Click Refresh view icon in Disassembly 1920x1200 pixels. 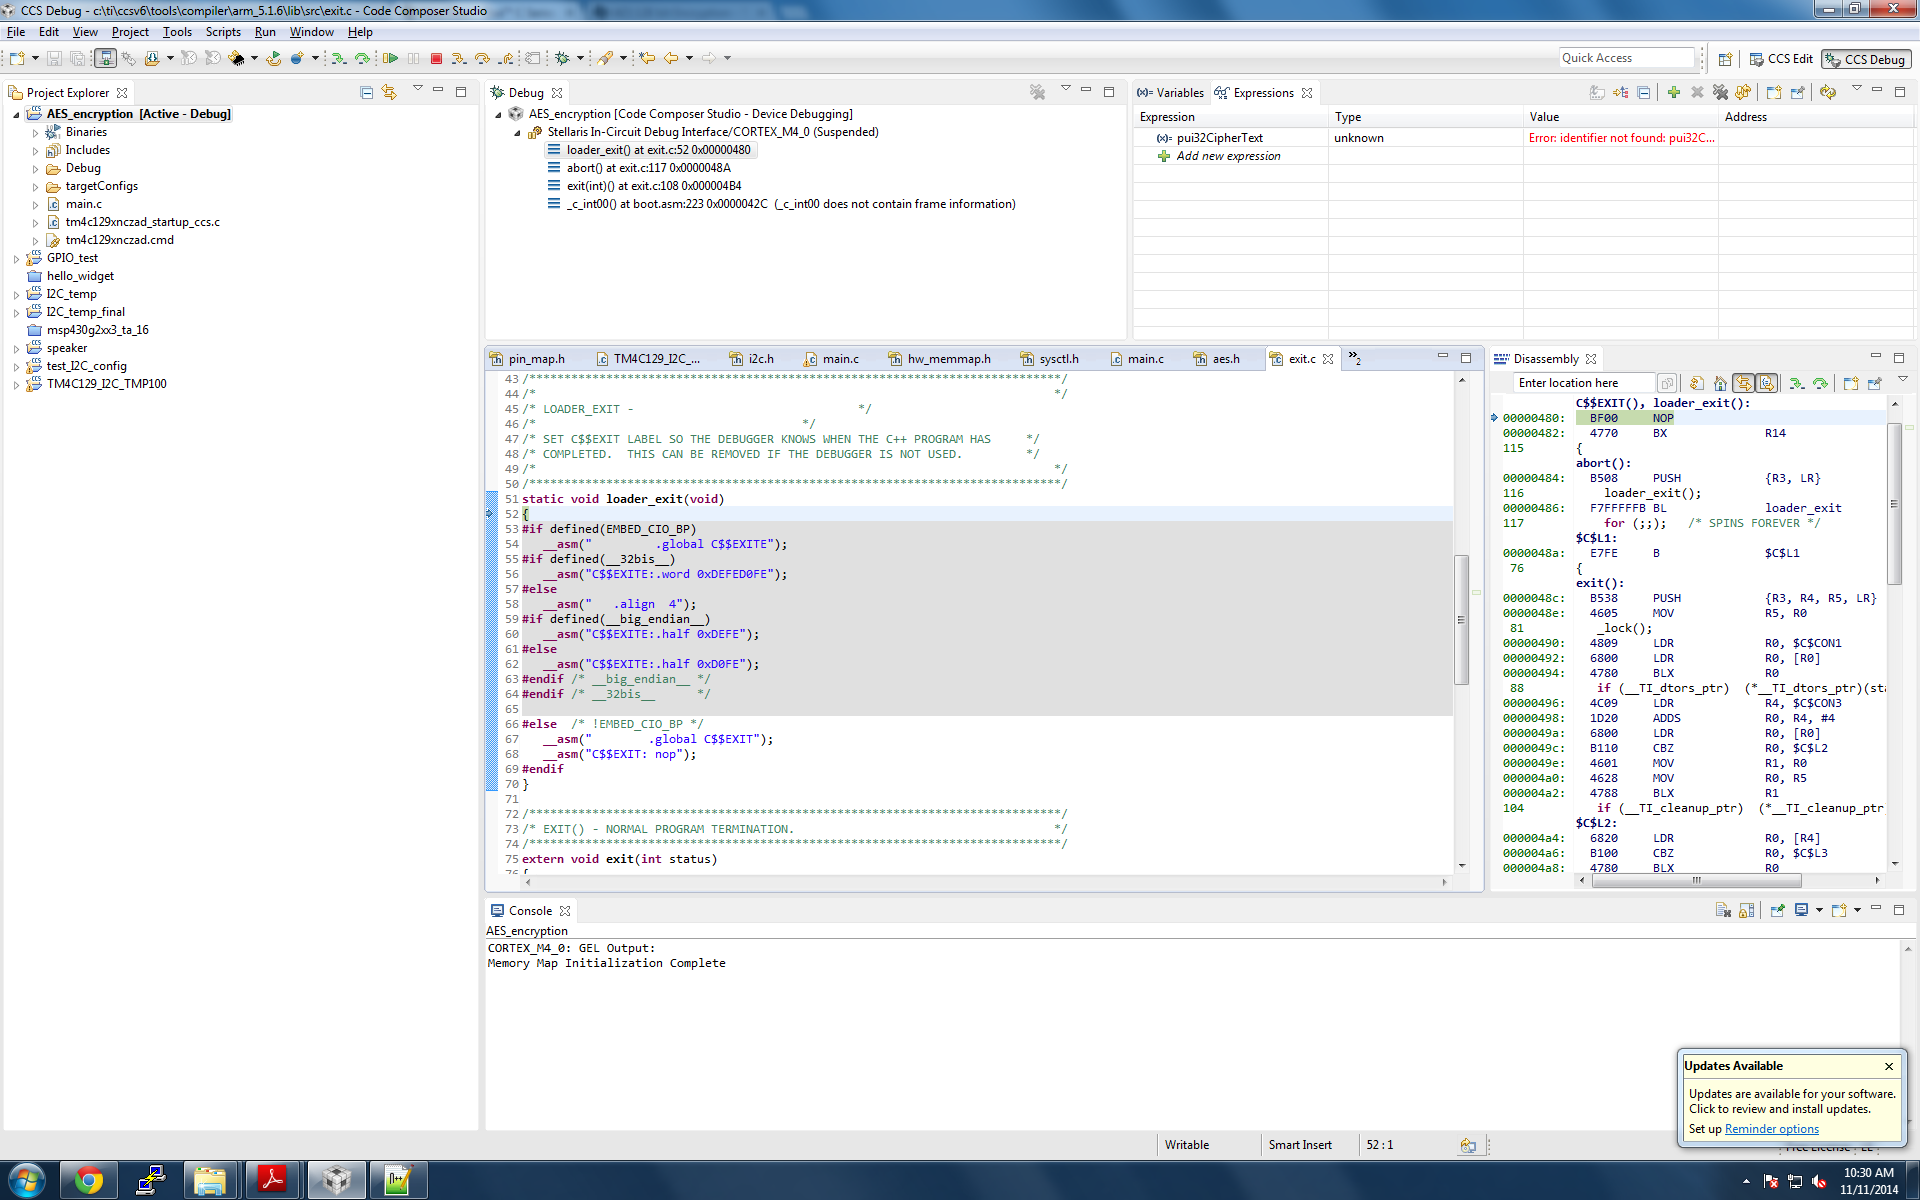pos(1697,383)
